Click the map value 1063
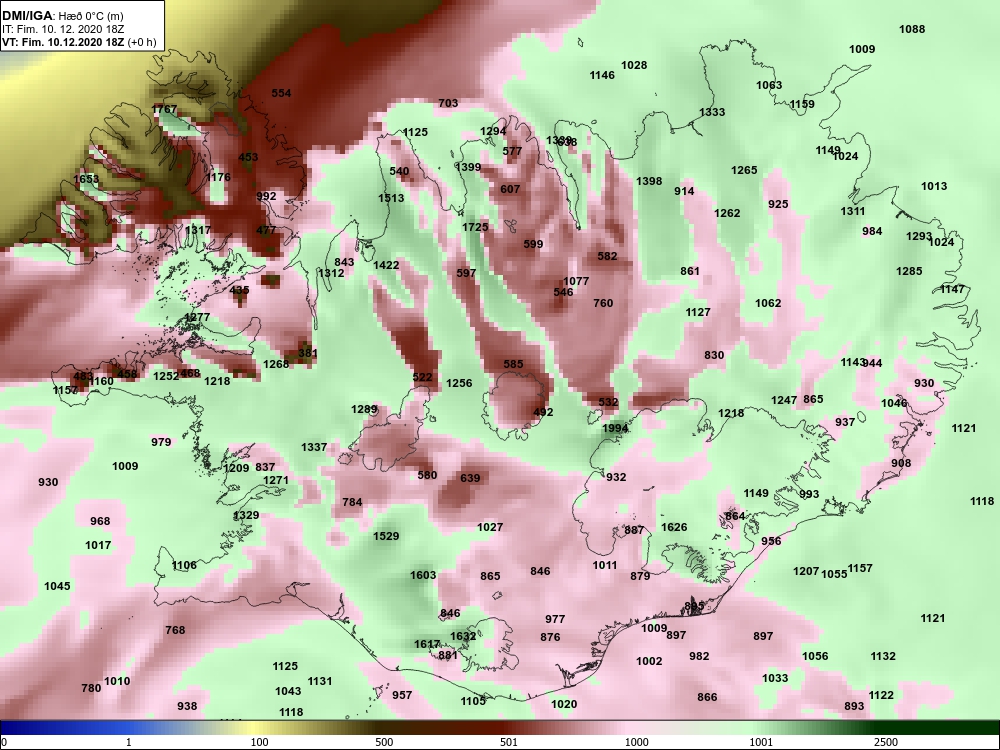The image size is (1000, 750). (769, 85)
